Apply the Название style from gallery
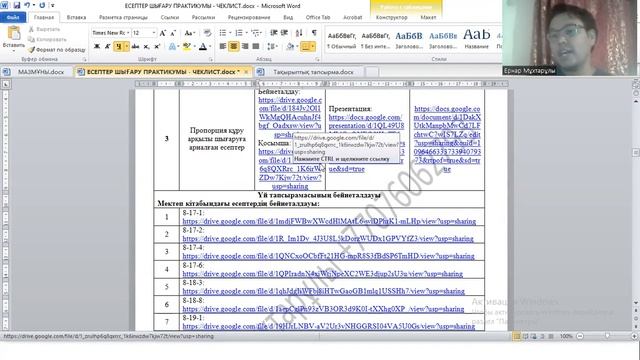Screen dimensions: 640x360 point(476,40)
